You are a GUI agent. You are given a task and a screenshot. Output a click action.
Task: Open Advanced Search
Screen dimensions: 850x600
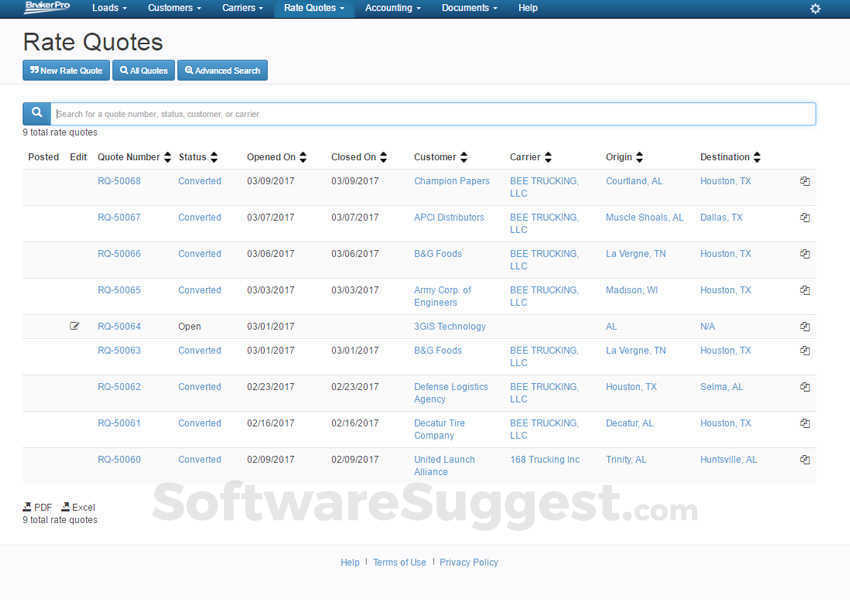(223, 70)
